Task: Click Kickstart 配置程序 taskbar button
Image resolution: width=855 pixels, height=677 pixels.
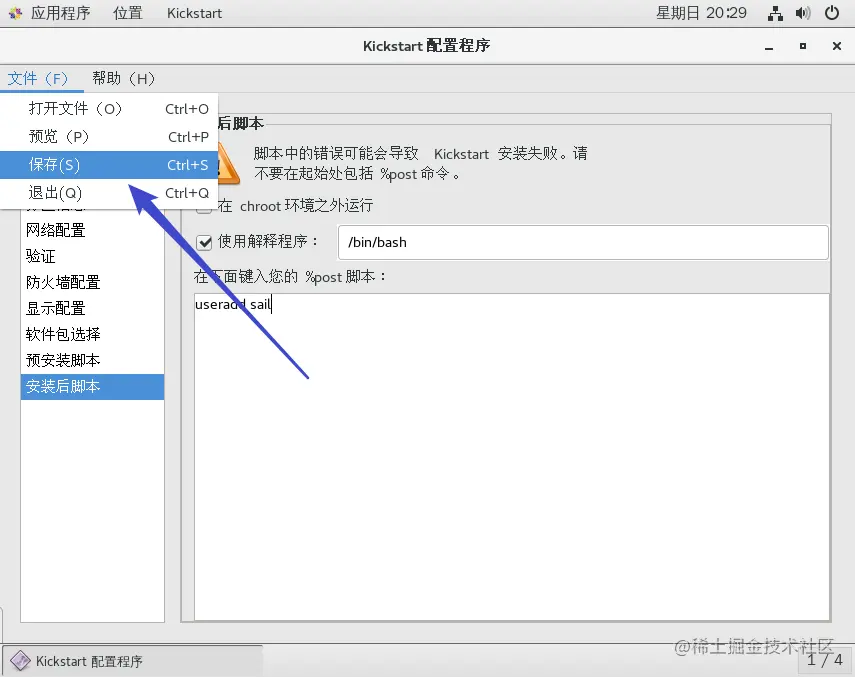Action: [133, 661]
